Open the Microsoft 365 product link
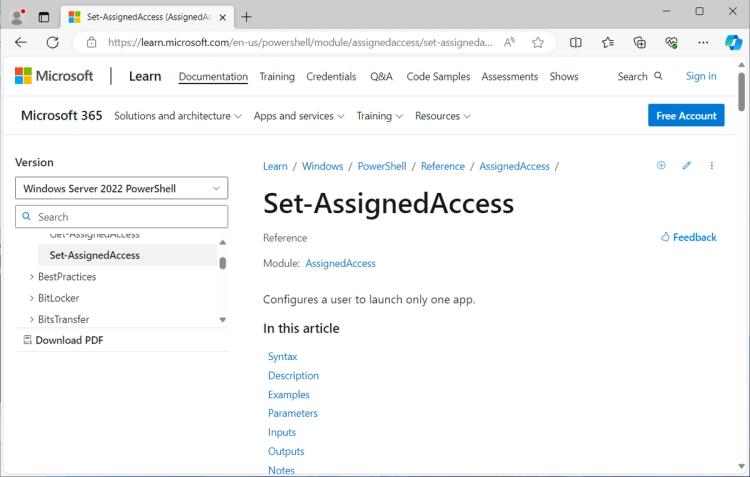Screen dimensions: 750x477 [x=62, y=116]
